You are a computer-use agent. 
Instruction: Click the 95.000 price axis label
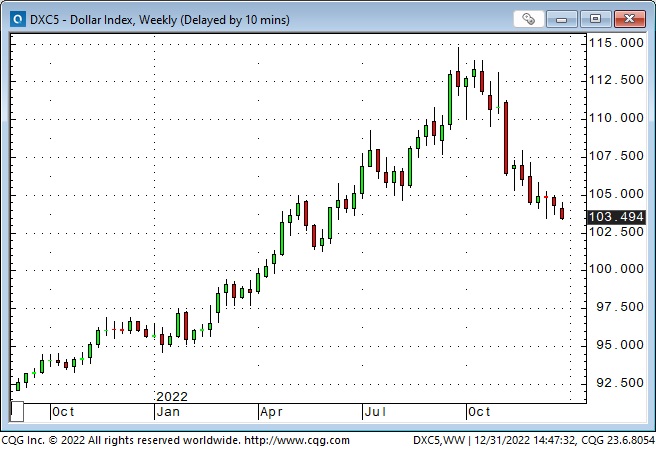(x=620, y=345)
